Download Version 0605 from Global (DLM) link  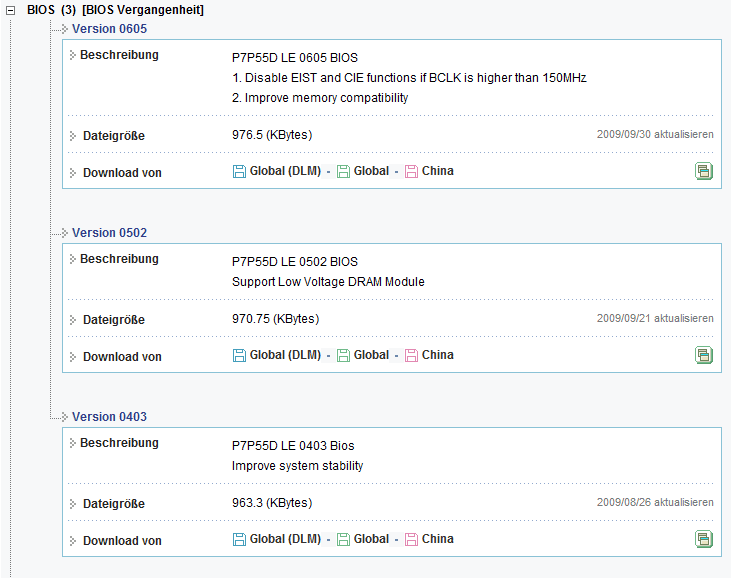click(x=285, y=171)
